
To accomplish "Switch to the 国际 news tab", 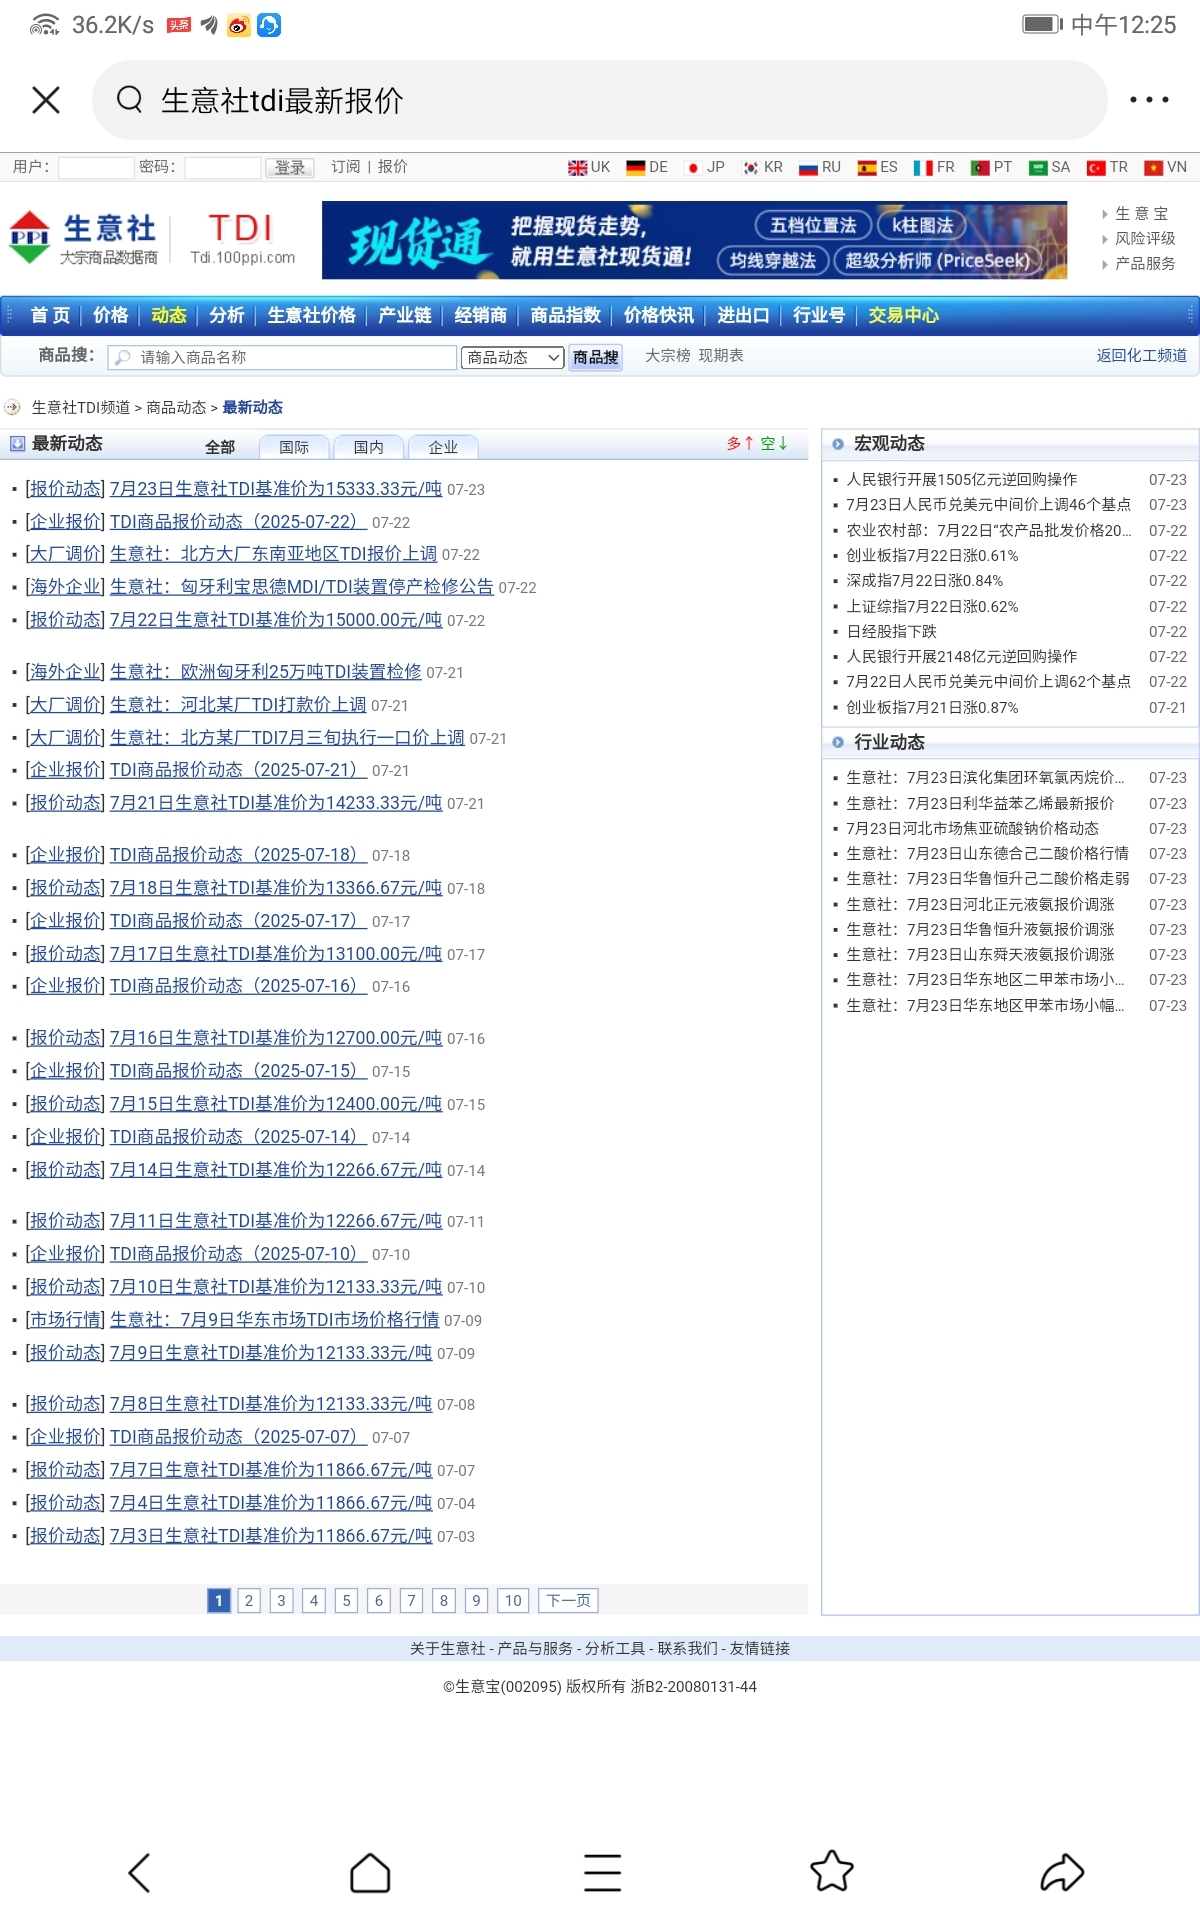I will point(294,447).
